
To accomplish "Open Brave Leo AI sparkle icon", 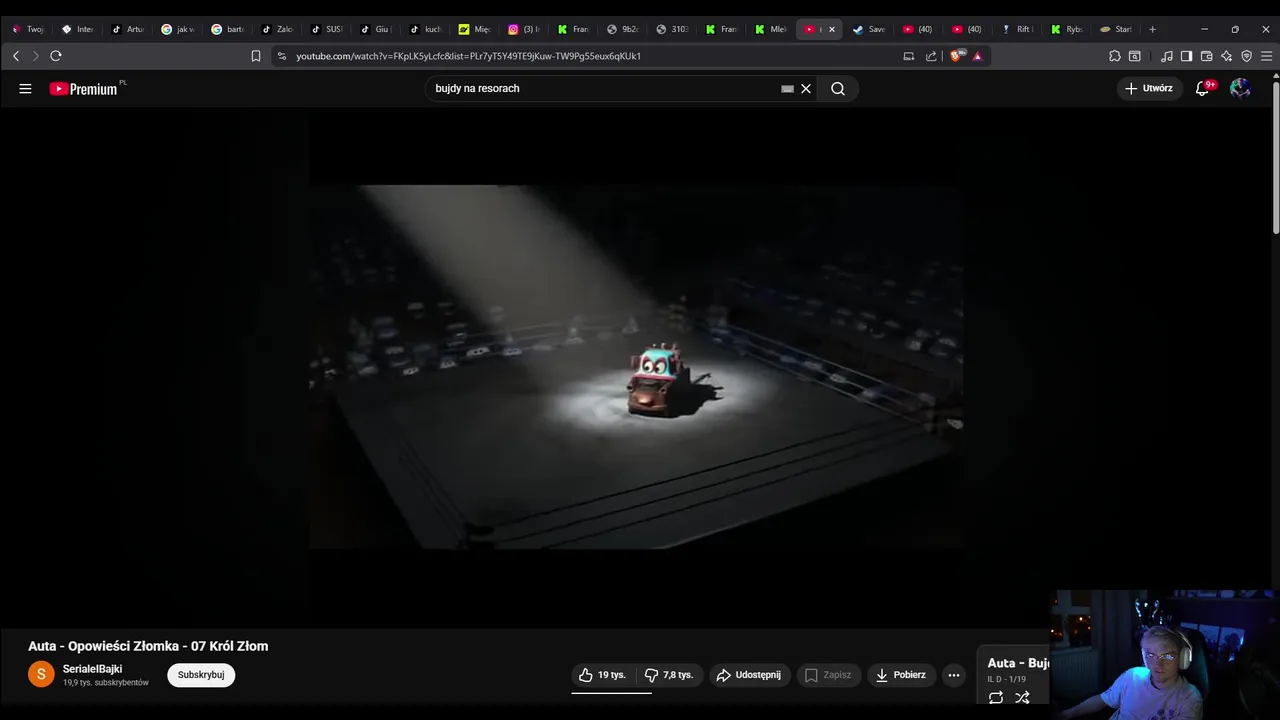I will point(1226,56).
